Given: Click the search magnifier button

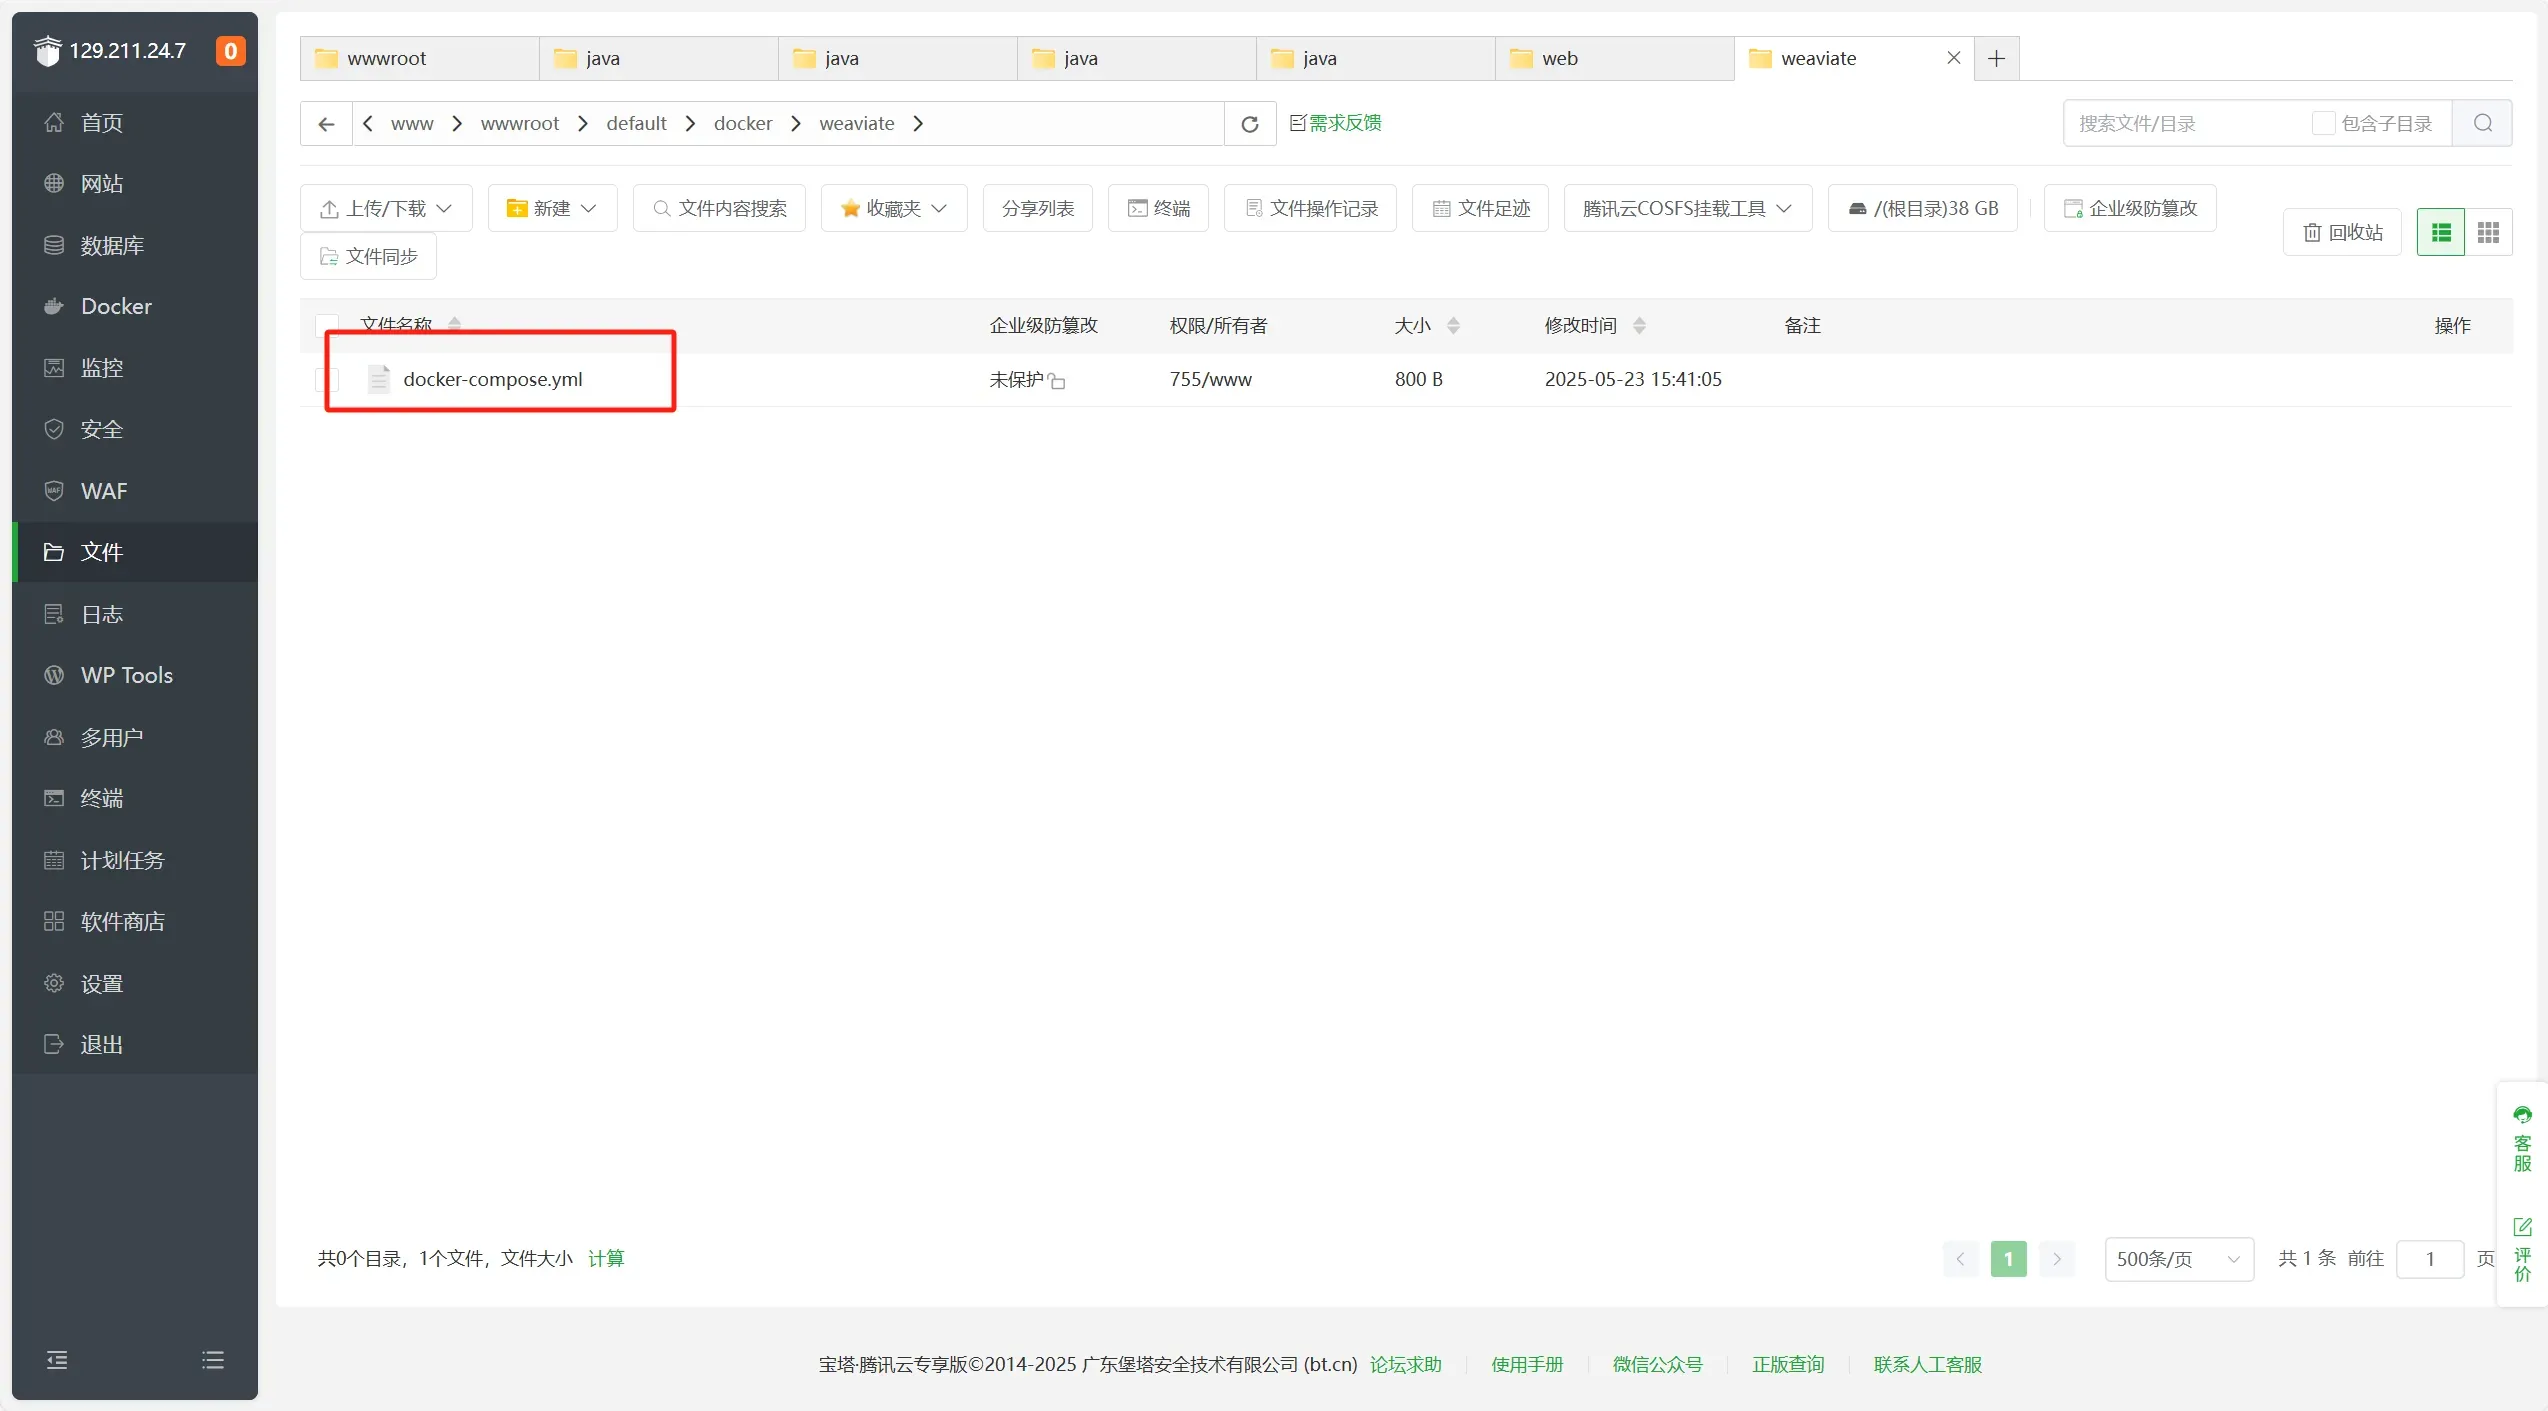Looking at the screenshot, I should pos(2482,124).
